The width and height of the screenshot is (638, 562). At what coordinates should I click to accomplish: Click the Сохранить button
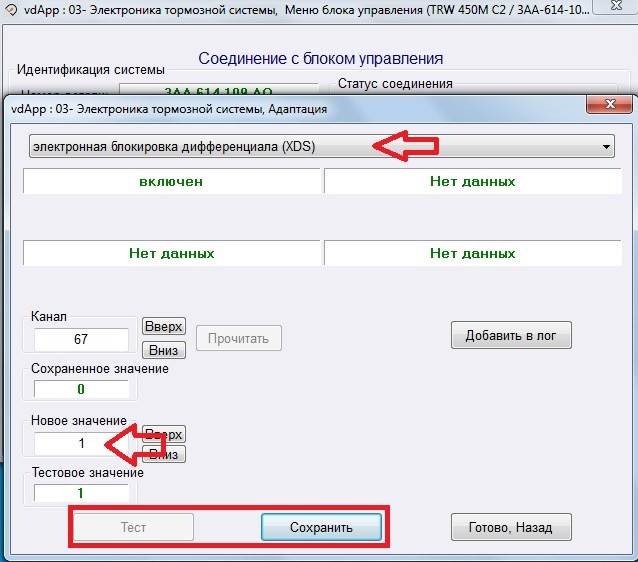pyautogui.click(x=321, y=527)
